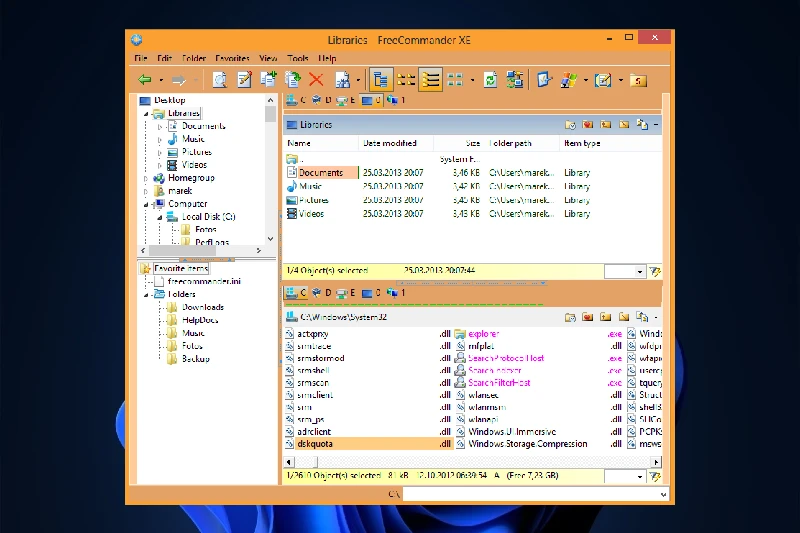Sort by the Item type column header
Viewport: 800px width, 533px height.
click(610, 143)
